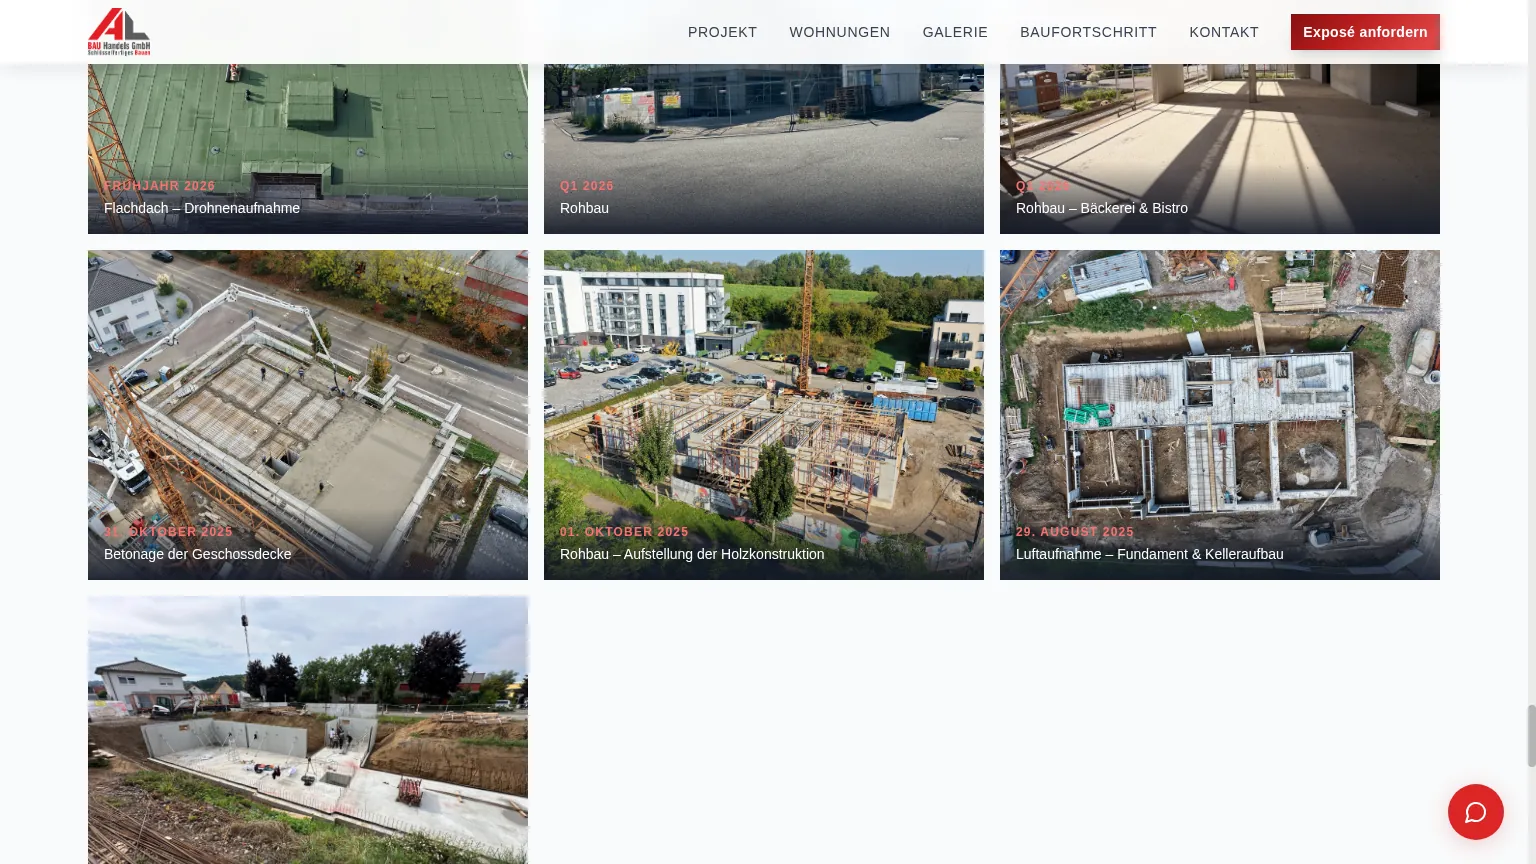Viewport: 1536px width, 864px height.
Task: Click the 29. August 2025 date label
Action: (x=1075, y=532)
